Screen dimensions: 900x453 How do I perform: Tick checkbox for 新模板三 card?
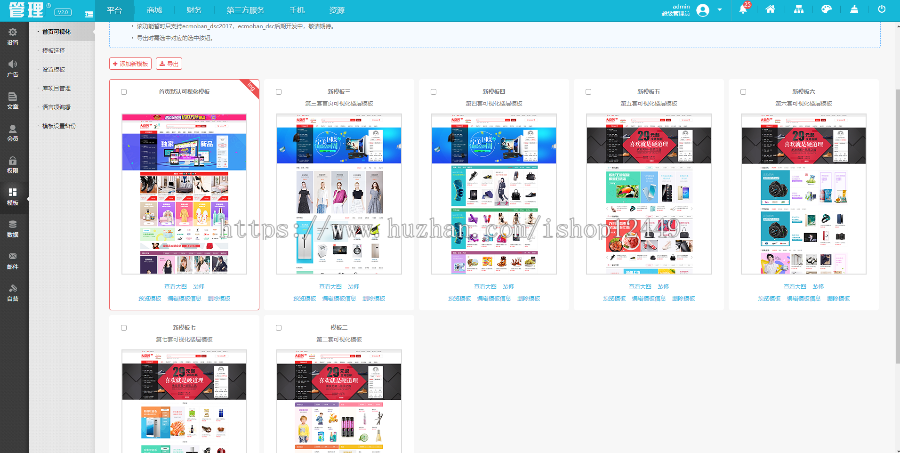pyautogui.click(x=279, y=92)
